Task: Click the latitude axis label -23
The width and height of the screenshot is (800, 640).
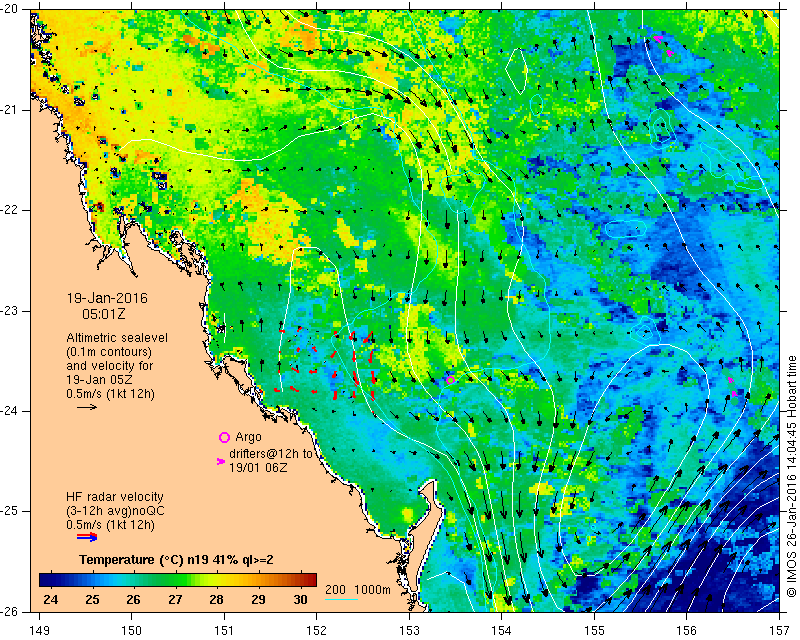Action: click(10, 311)
